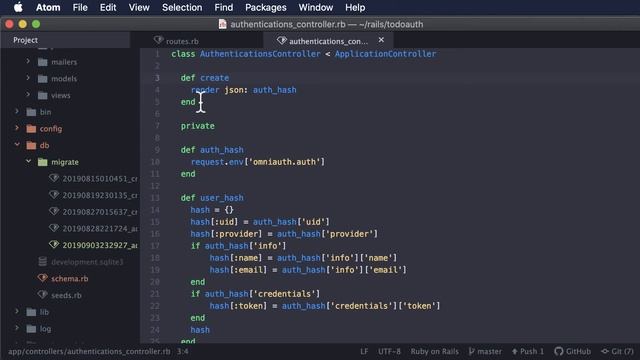The height and width of the screenshot is (360, 640).
Task: Click the ruby icon in authentications tab
Action: click(282, 40)
